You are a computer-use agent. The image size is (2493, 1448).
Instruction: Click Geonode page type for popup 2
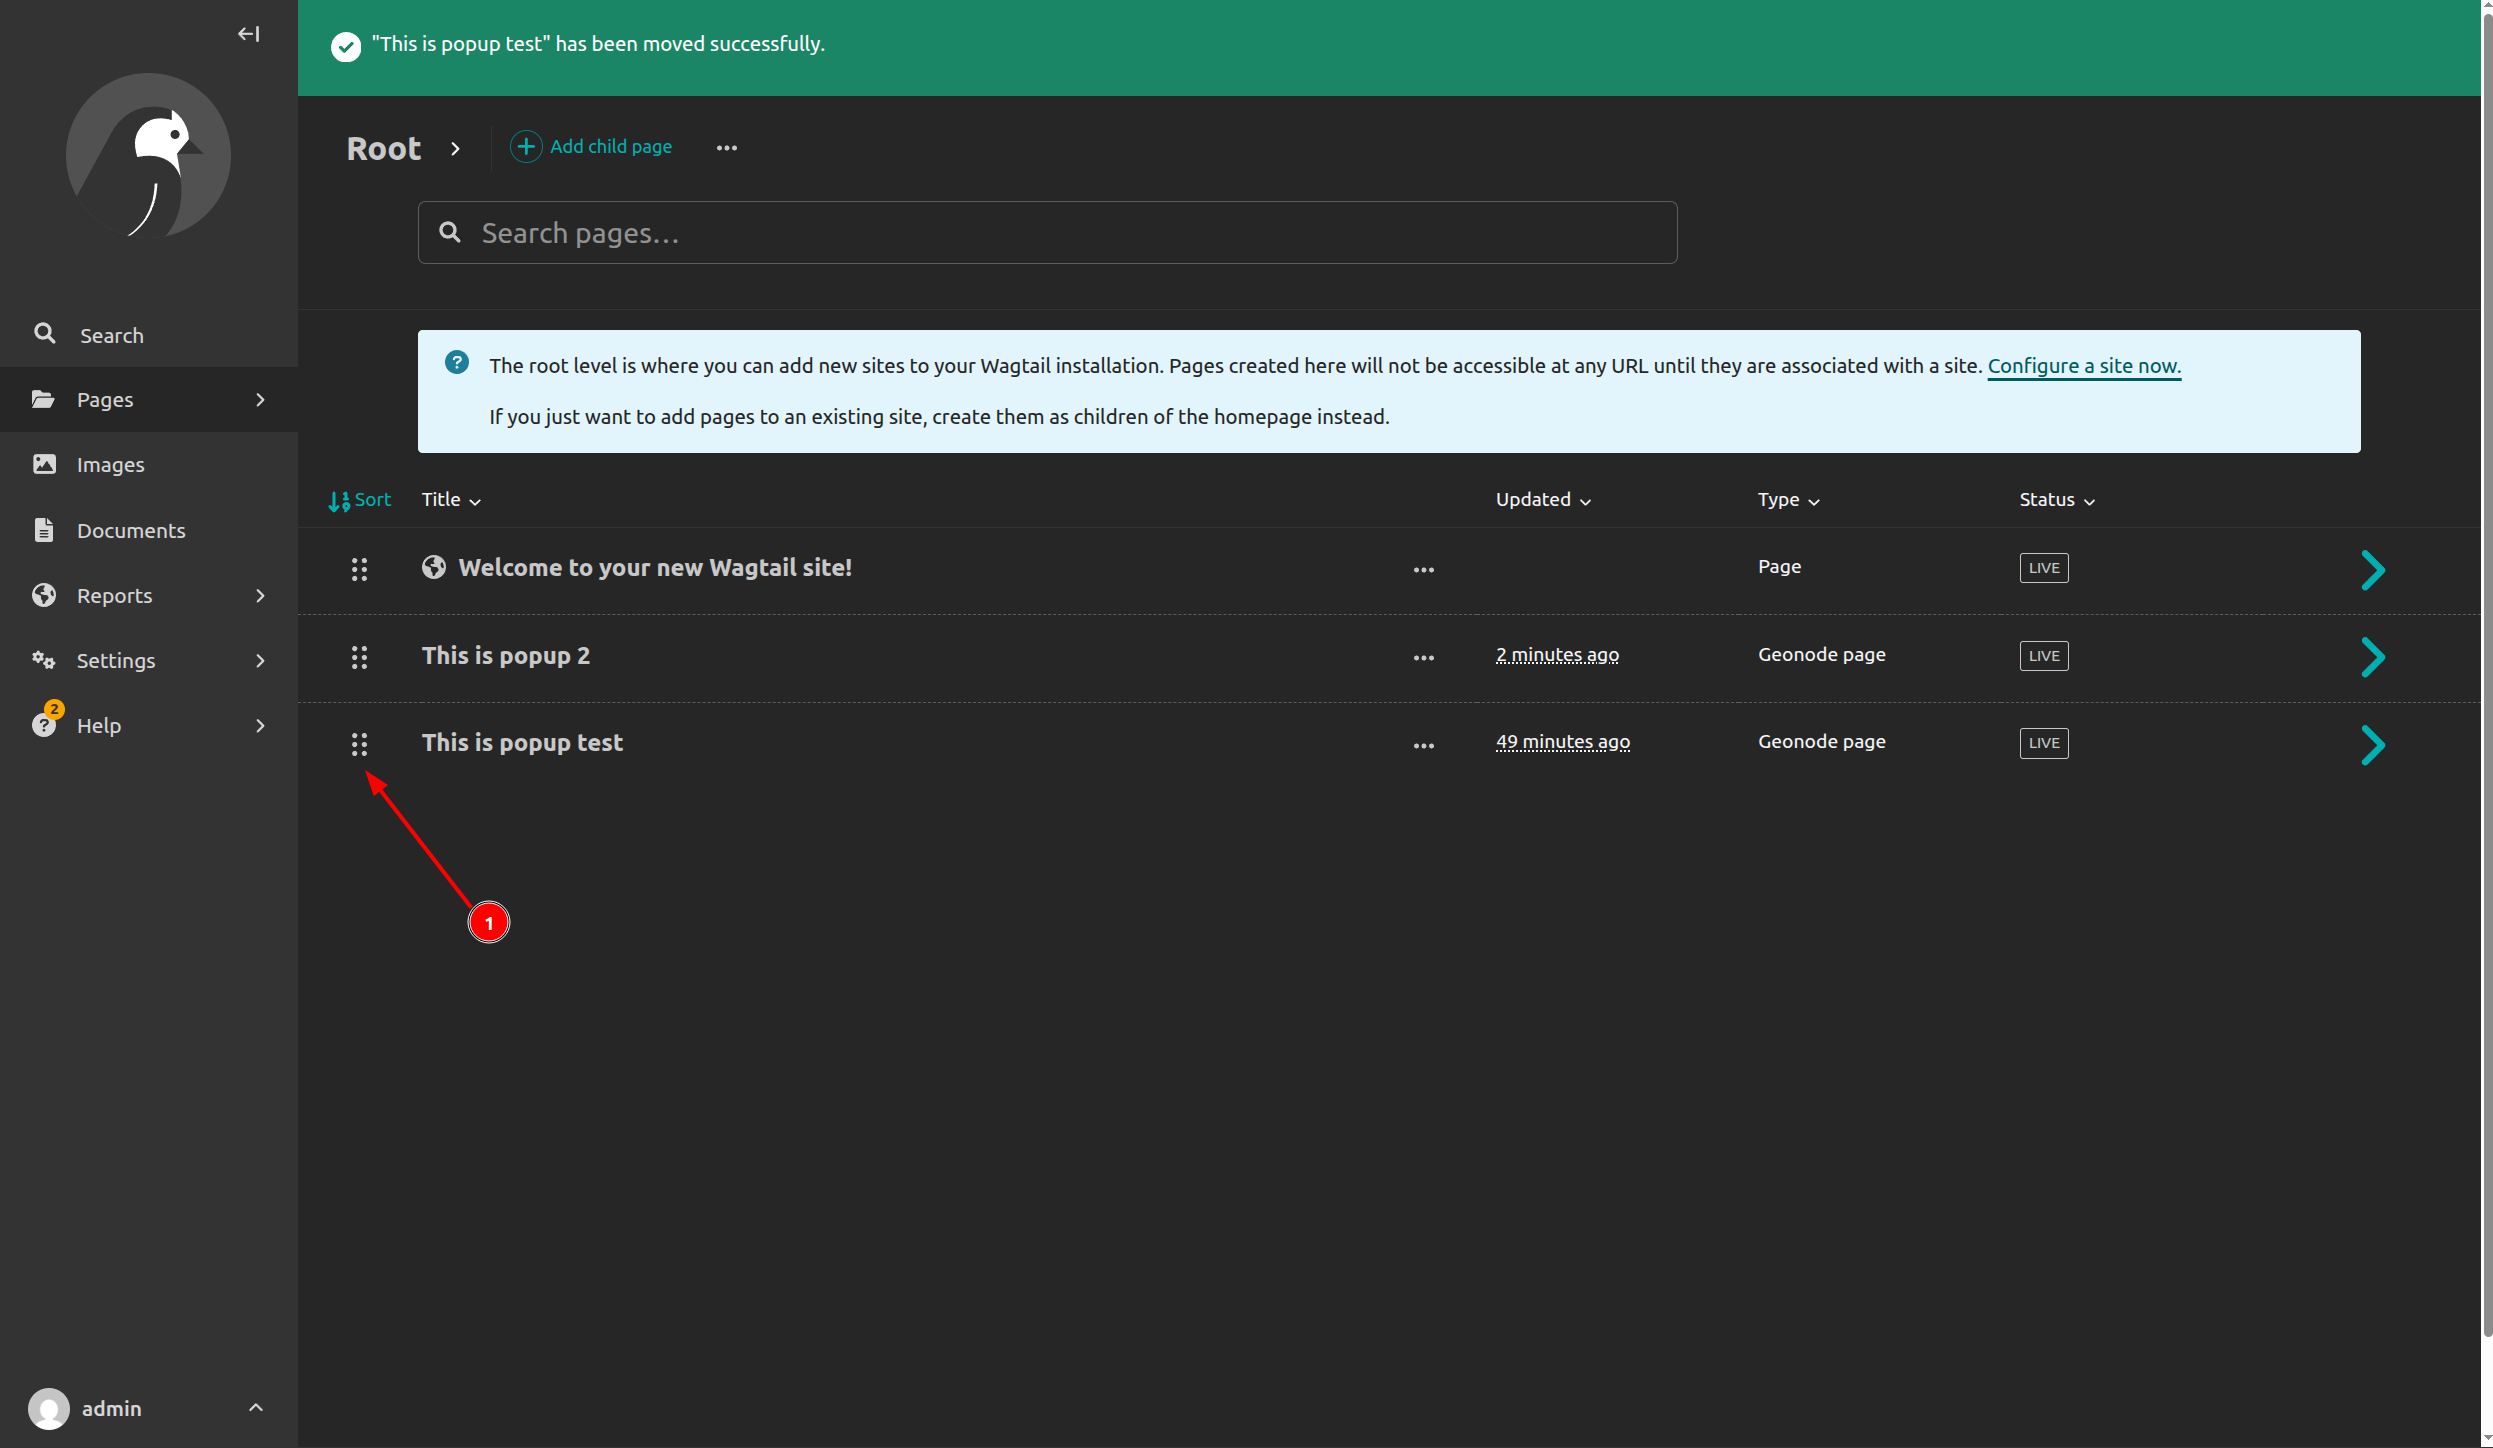click(1821, 655)
